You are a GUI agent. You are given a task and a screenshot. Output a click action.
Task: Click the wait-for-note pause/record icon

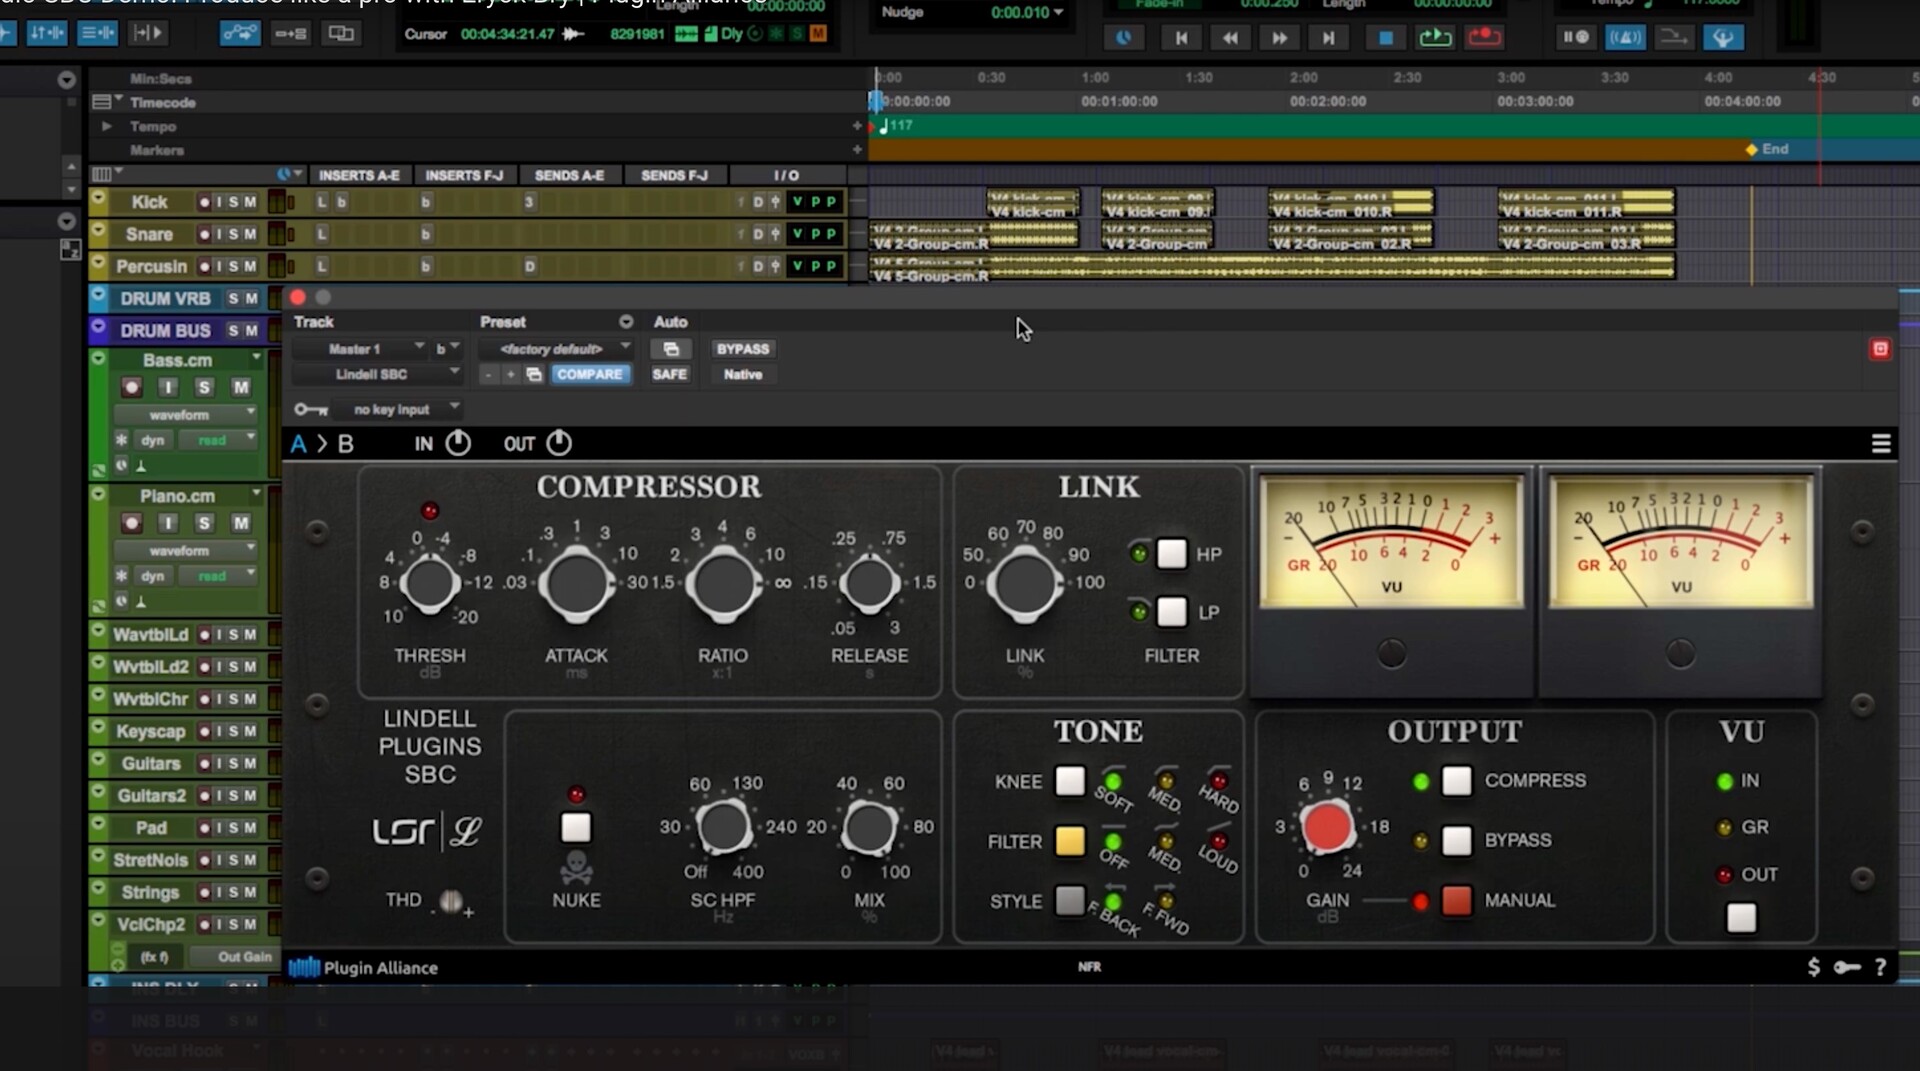coord(1575,37)
